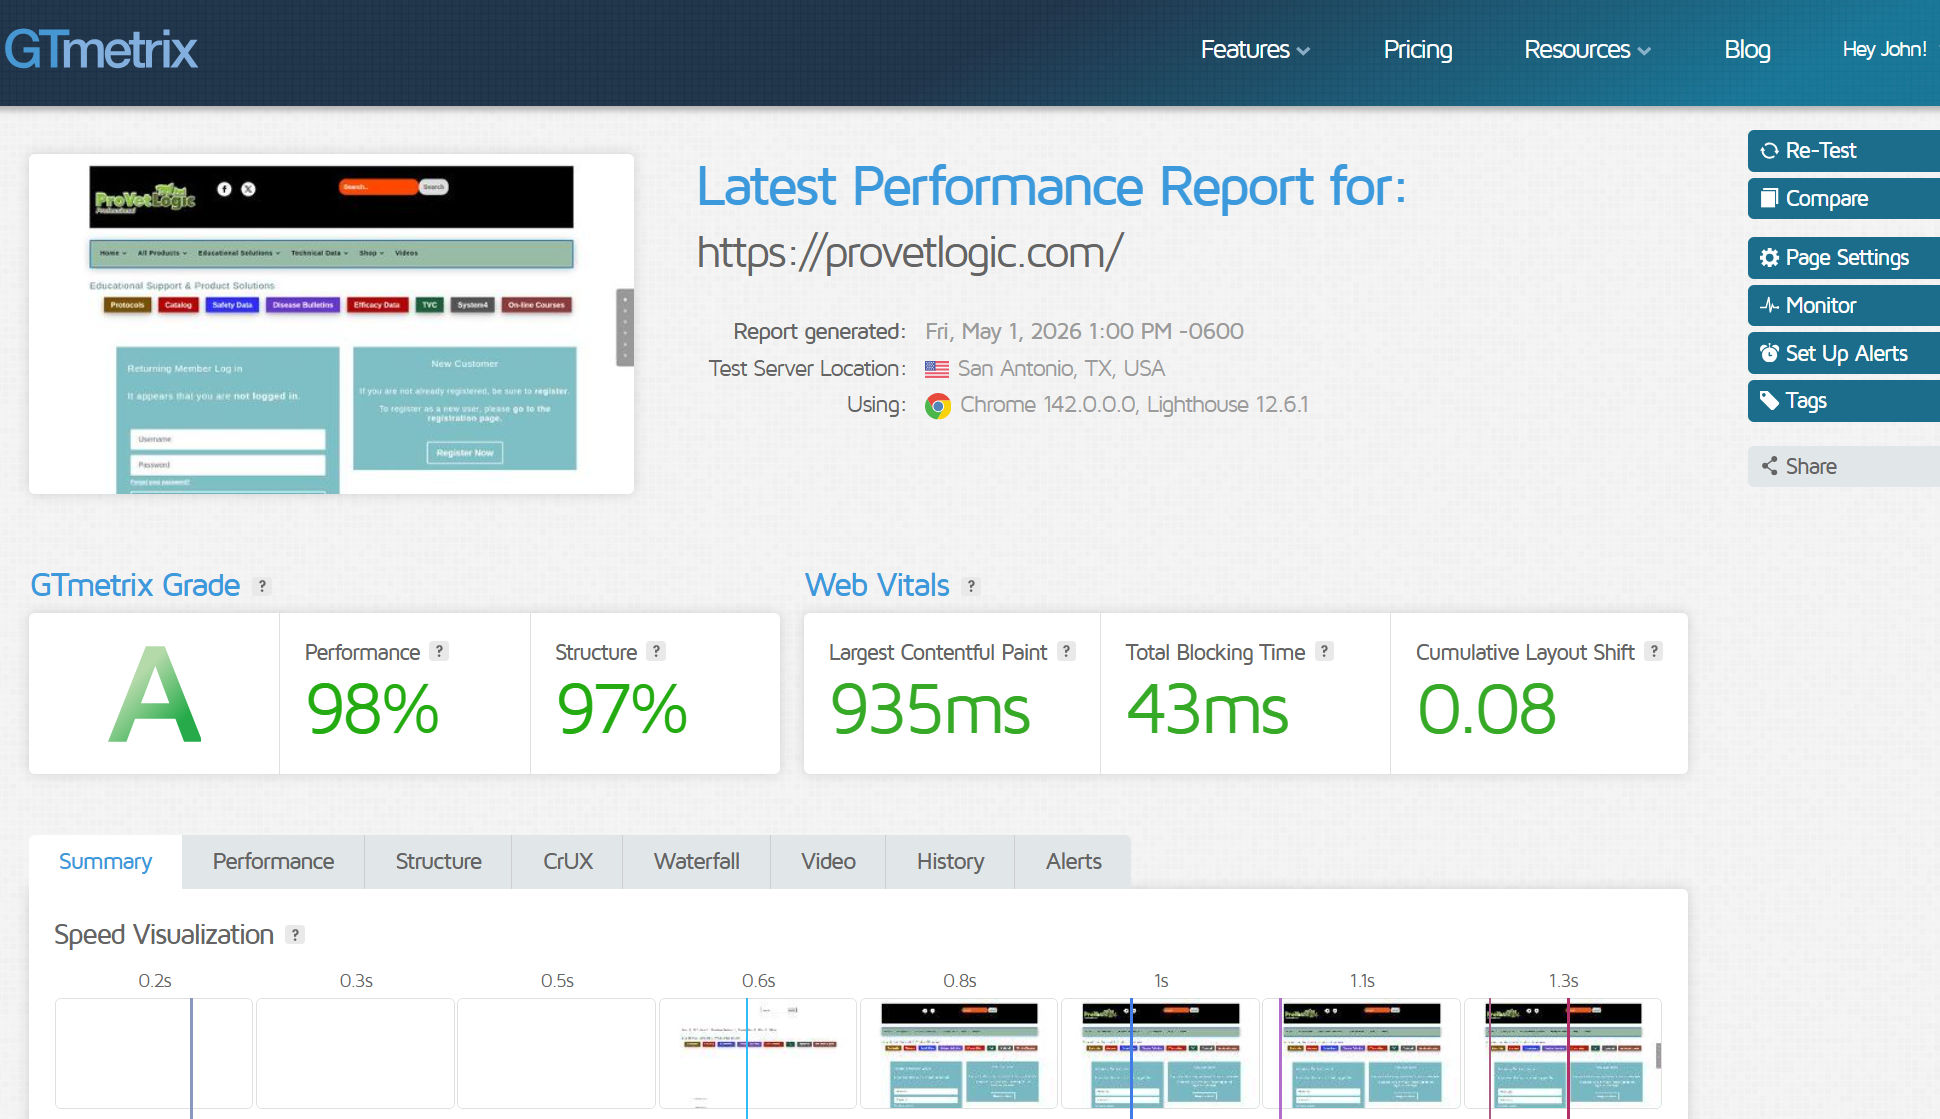1940x1119 pixels.
Task: Click the Chrome 142 Lighthouse version text
Action: coord(1134,405)
